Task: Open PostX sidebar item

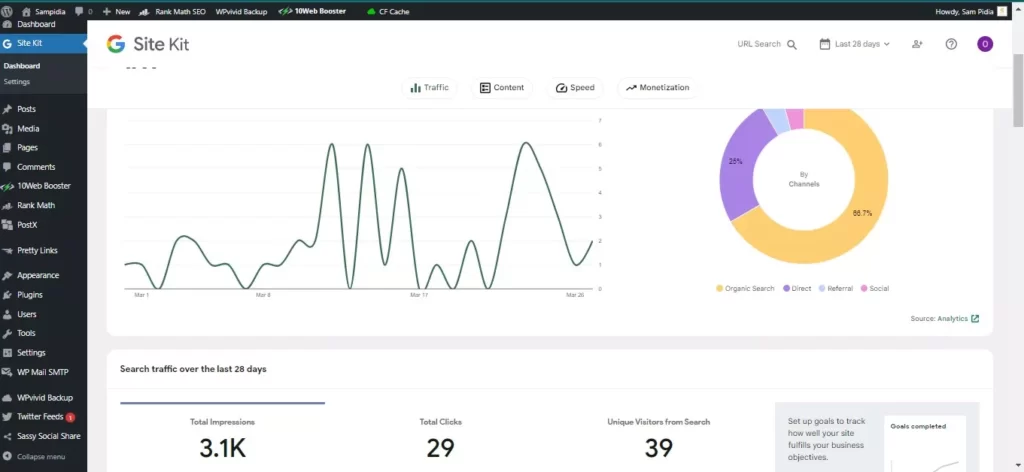Action: tap(43, 225)
